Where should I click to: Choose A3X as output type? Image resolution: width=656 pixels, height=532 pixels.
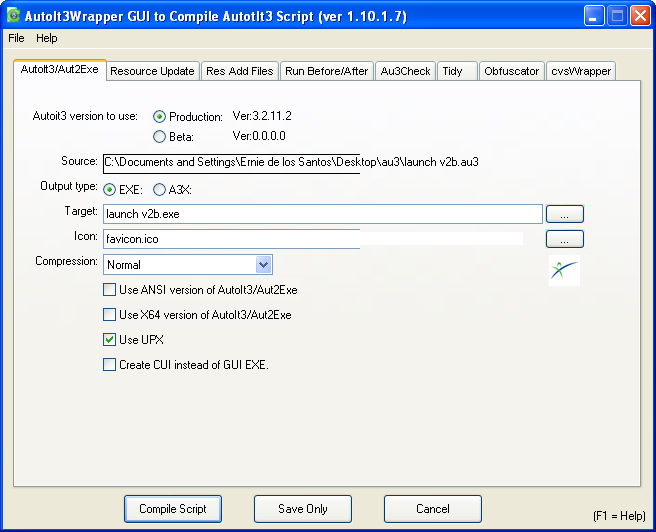point(159,189)
